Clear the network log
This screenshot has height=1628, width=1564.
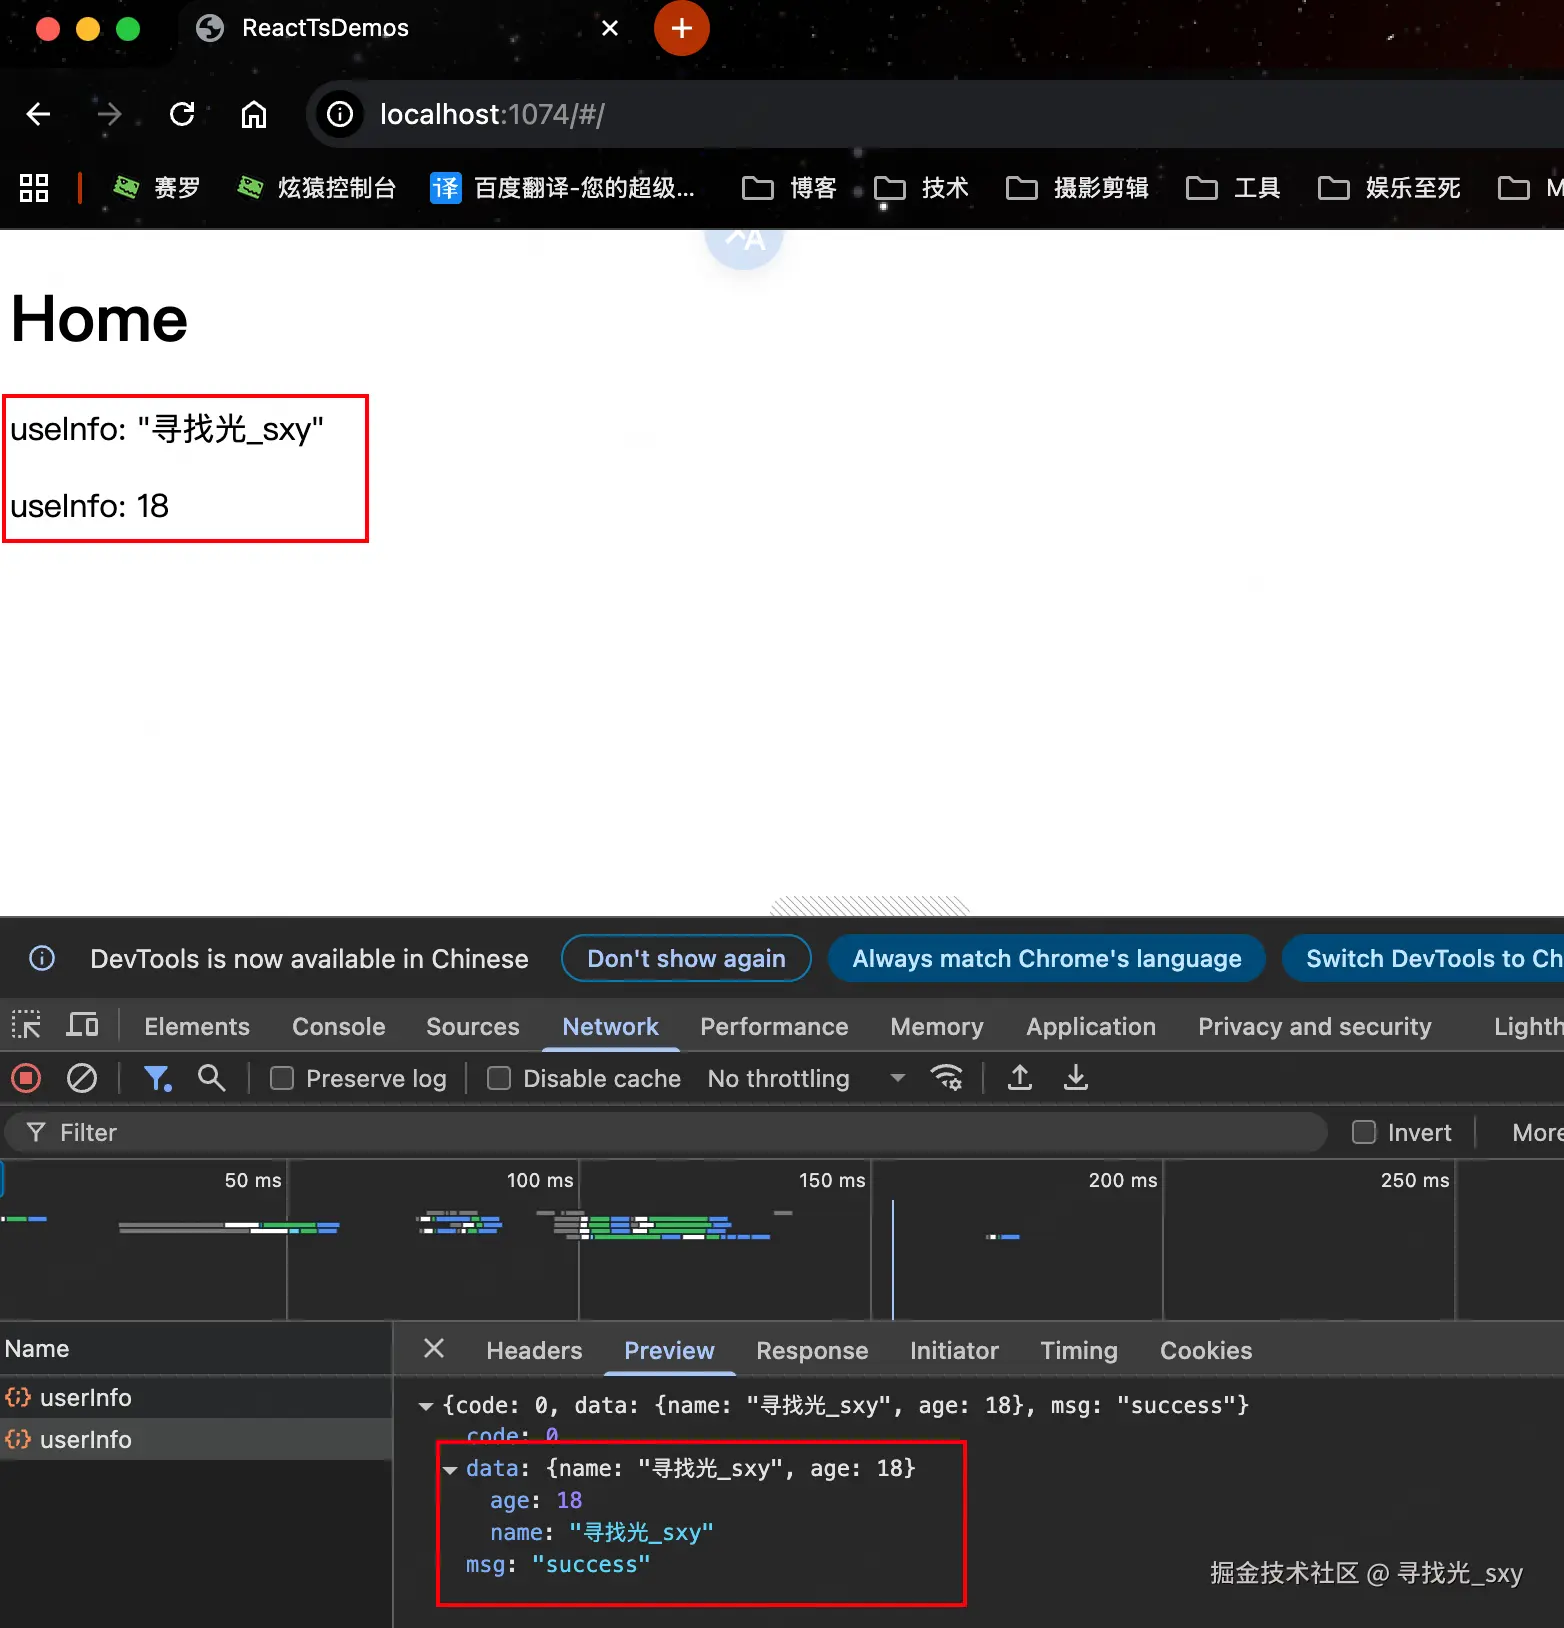click(x=82, y=1078)
